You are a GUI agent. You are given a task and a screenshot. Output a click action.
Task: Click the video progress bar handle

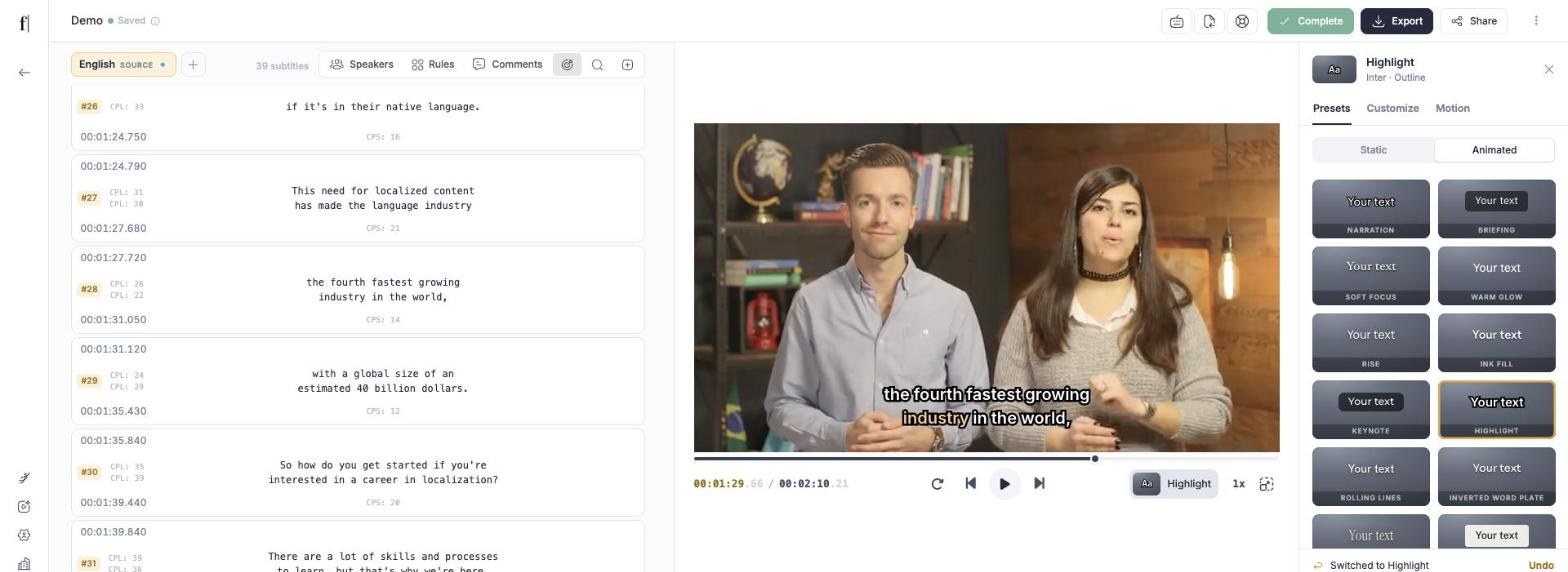[x=1095, y=459]
